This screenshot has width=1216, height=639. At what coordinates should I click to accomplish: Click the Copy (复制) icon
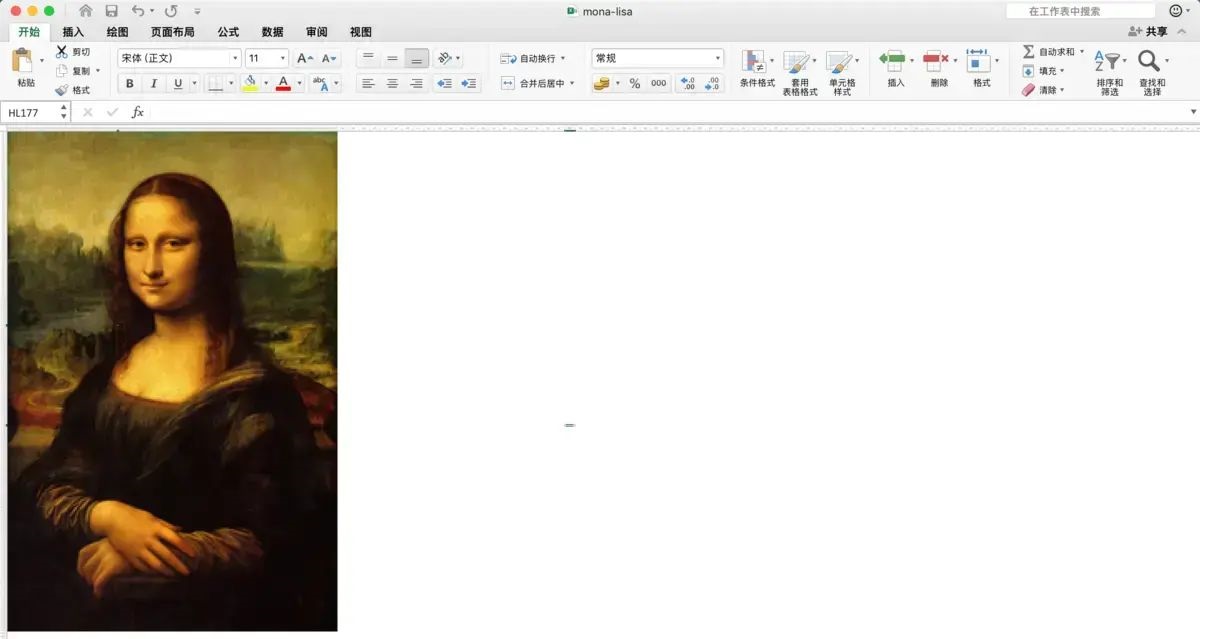(62, 71)
